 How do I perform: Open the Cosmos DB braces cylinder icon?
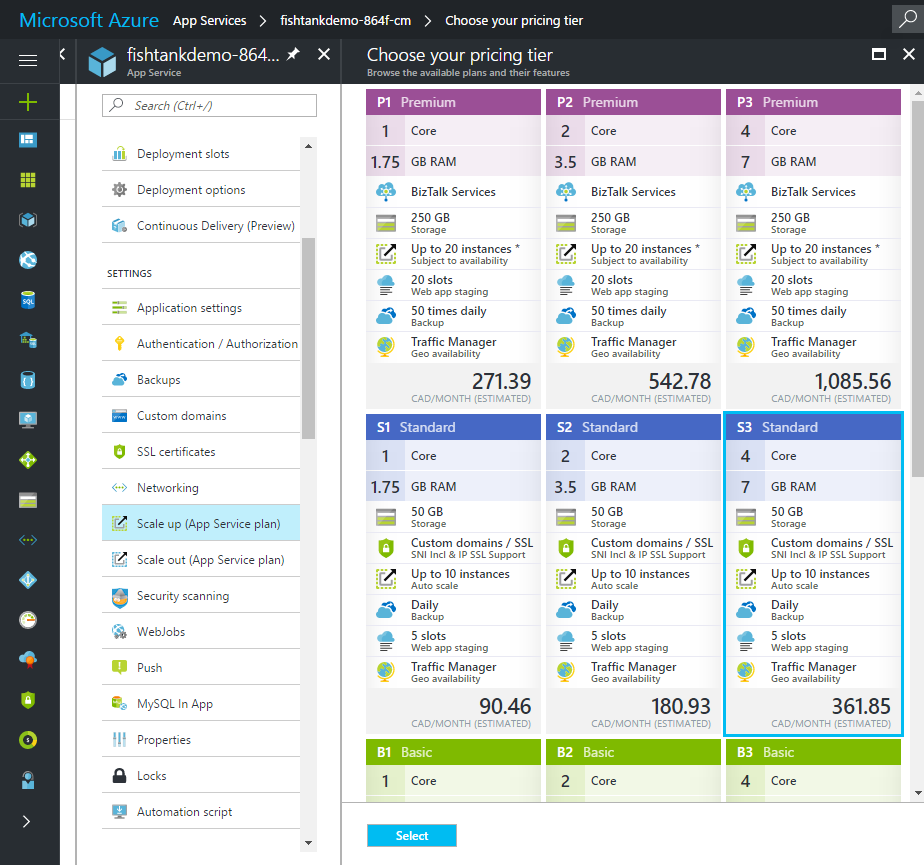click(28, 380)
